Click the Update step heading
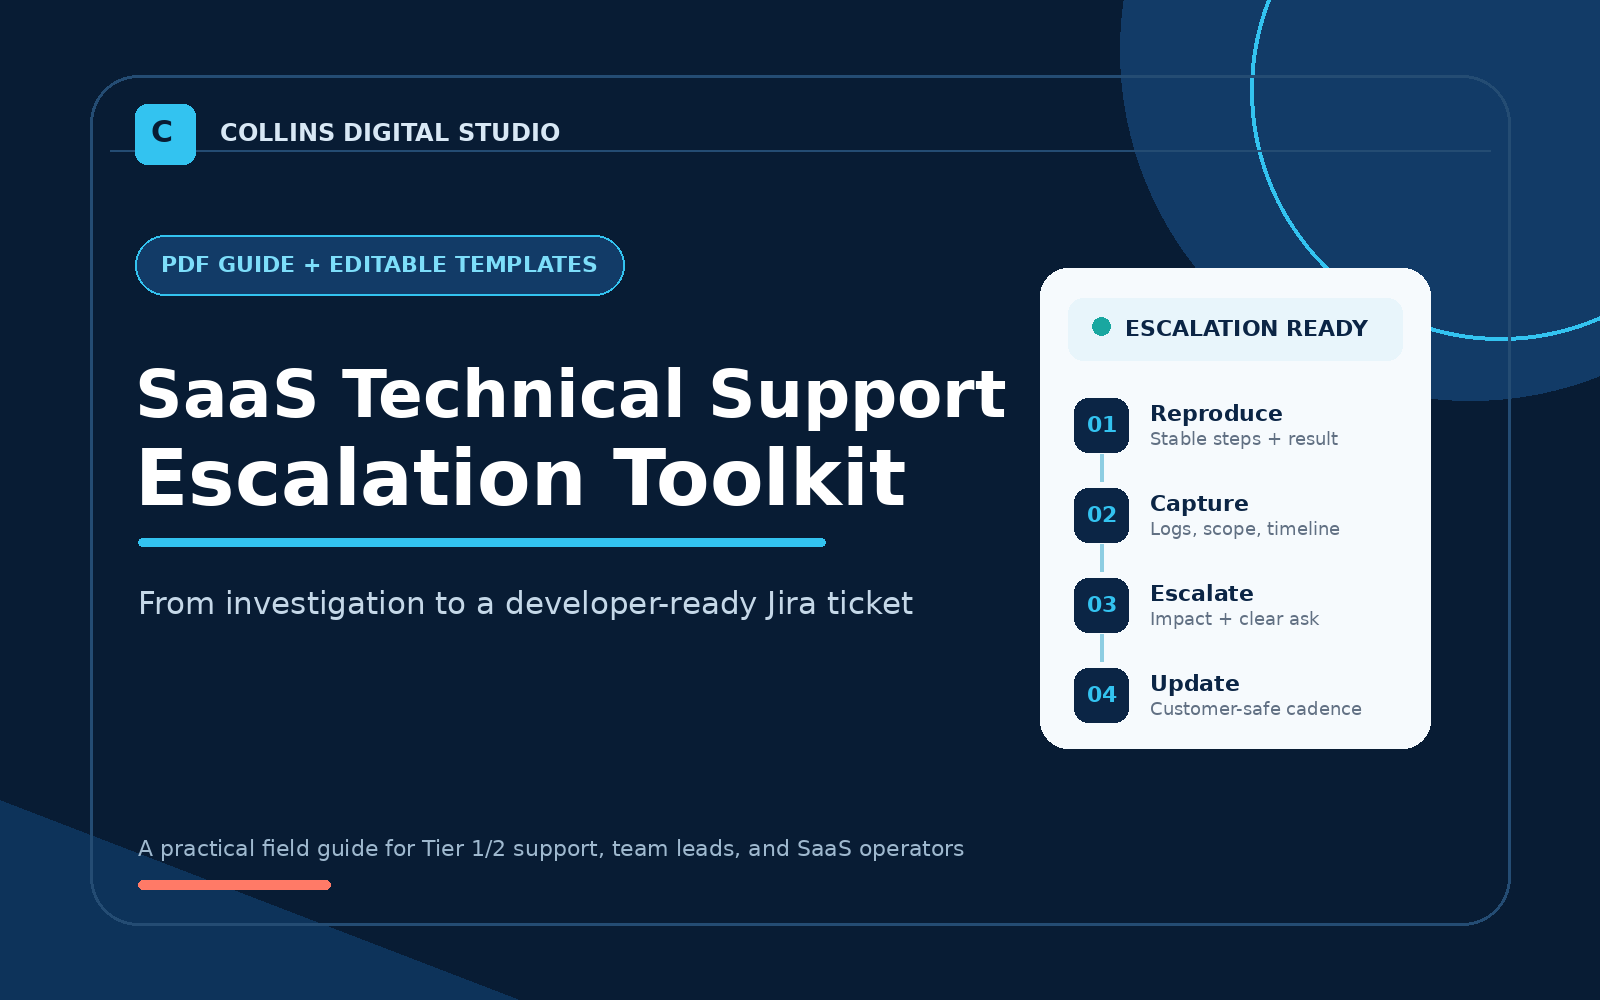The height and width of the screenshot is (1000, 1600). pyautogui.click(x=1195, y=684)
